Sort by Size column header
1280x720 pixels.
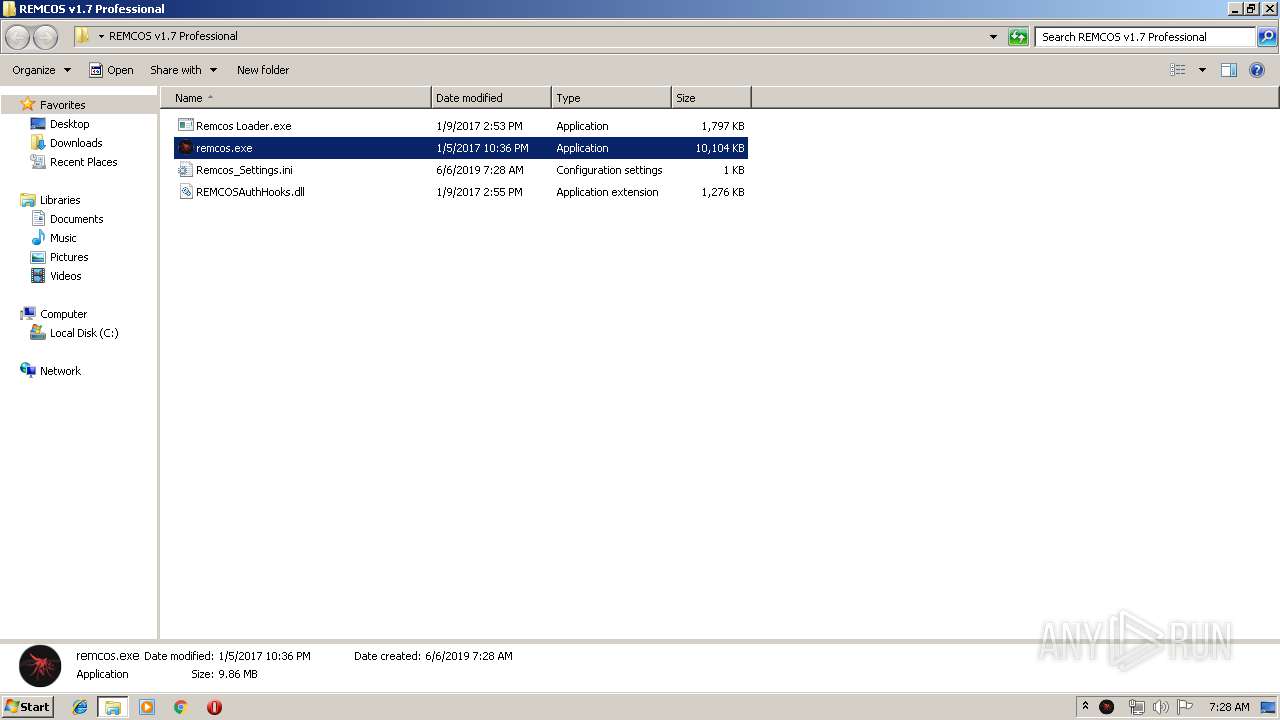pyautogui.click(x=711, y=98)
